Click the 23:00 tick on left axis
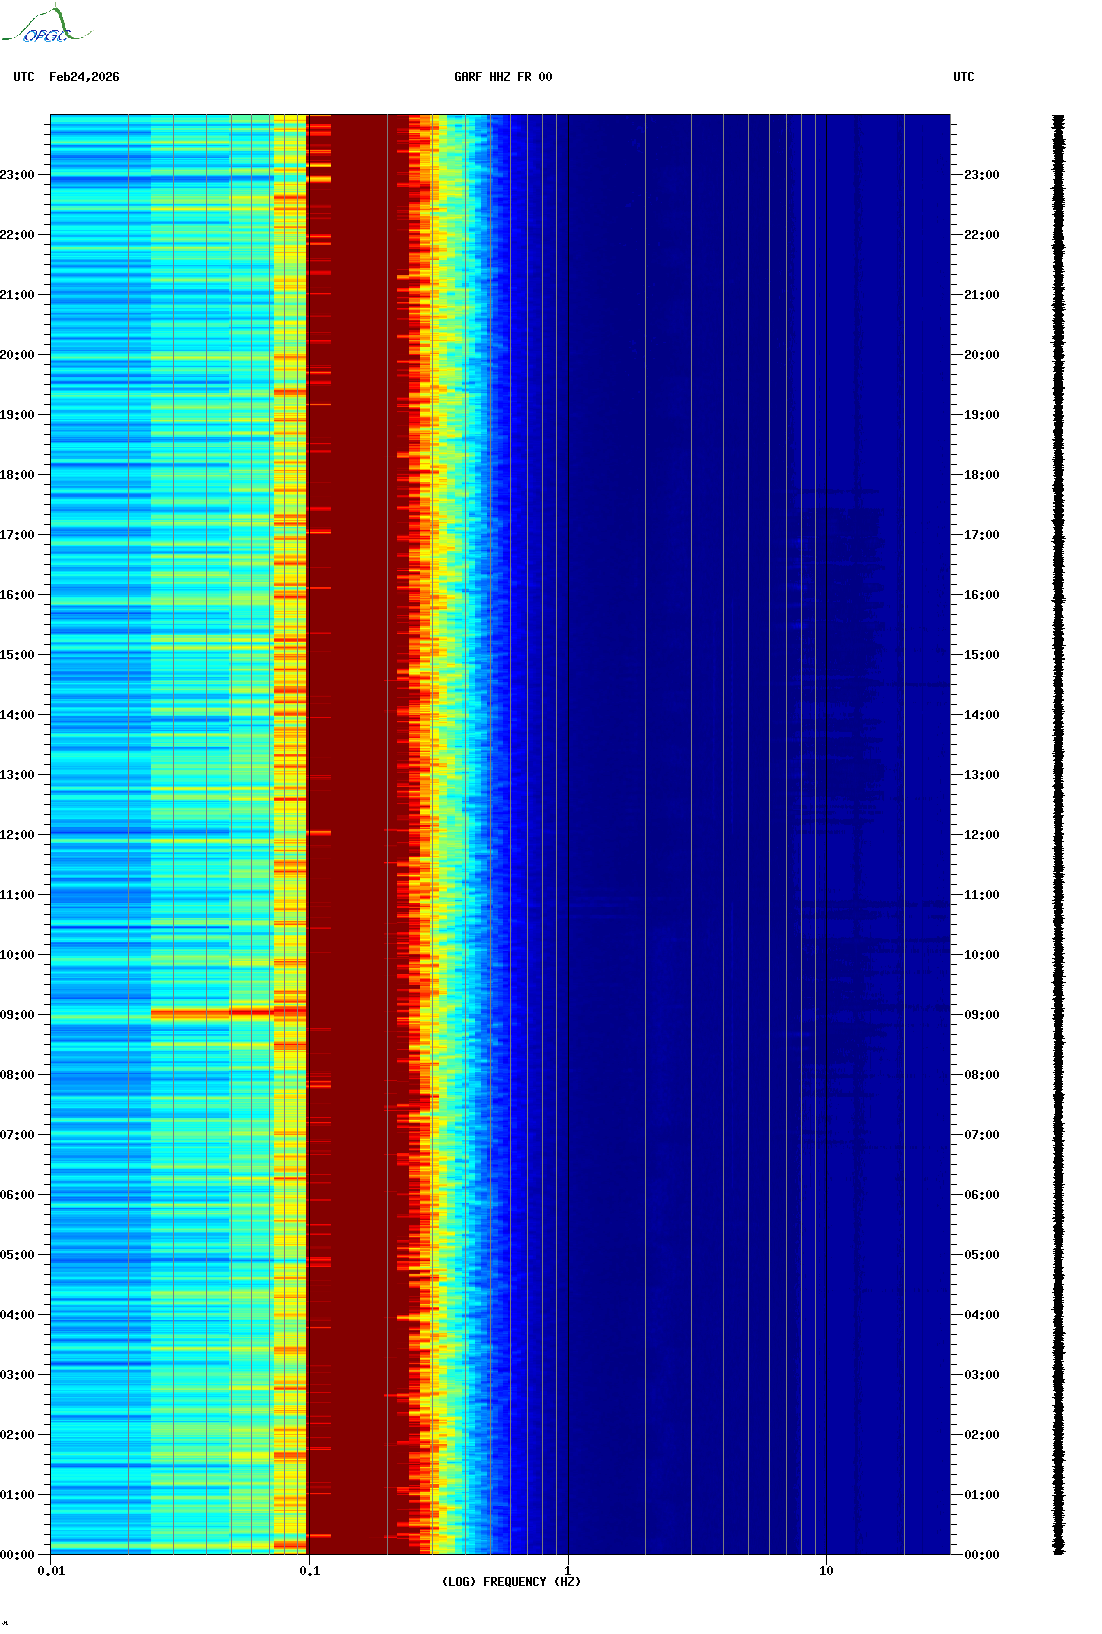The image size is (1102, 1634). point(18,175)
